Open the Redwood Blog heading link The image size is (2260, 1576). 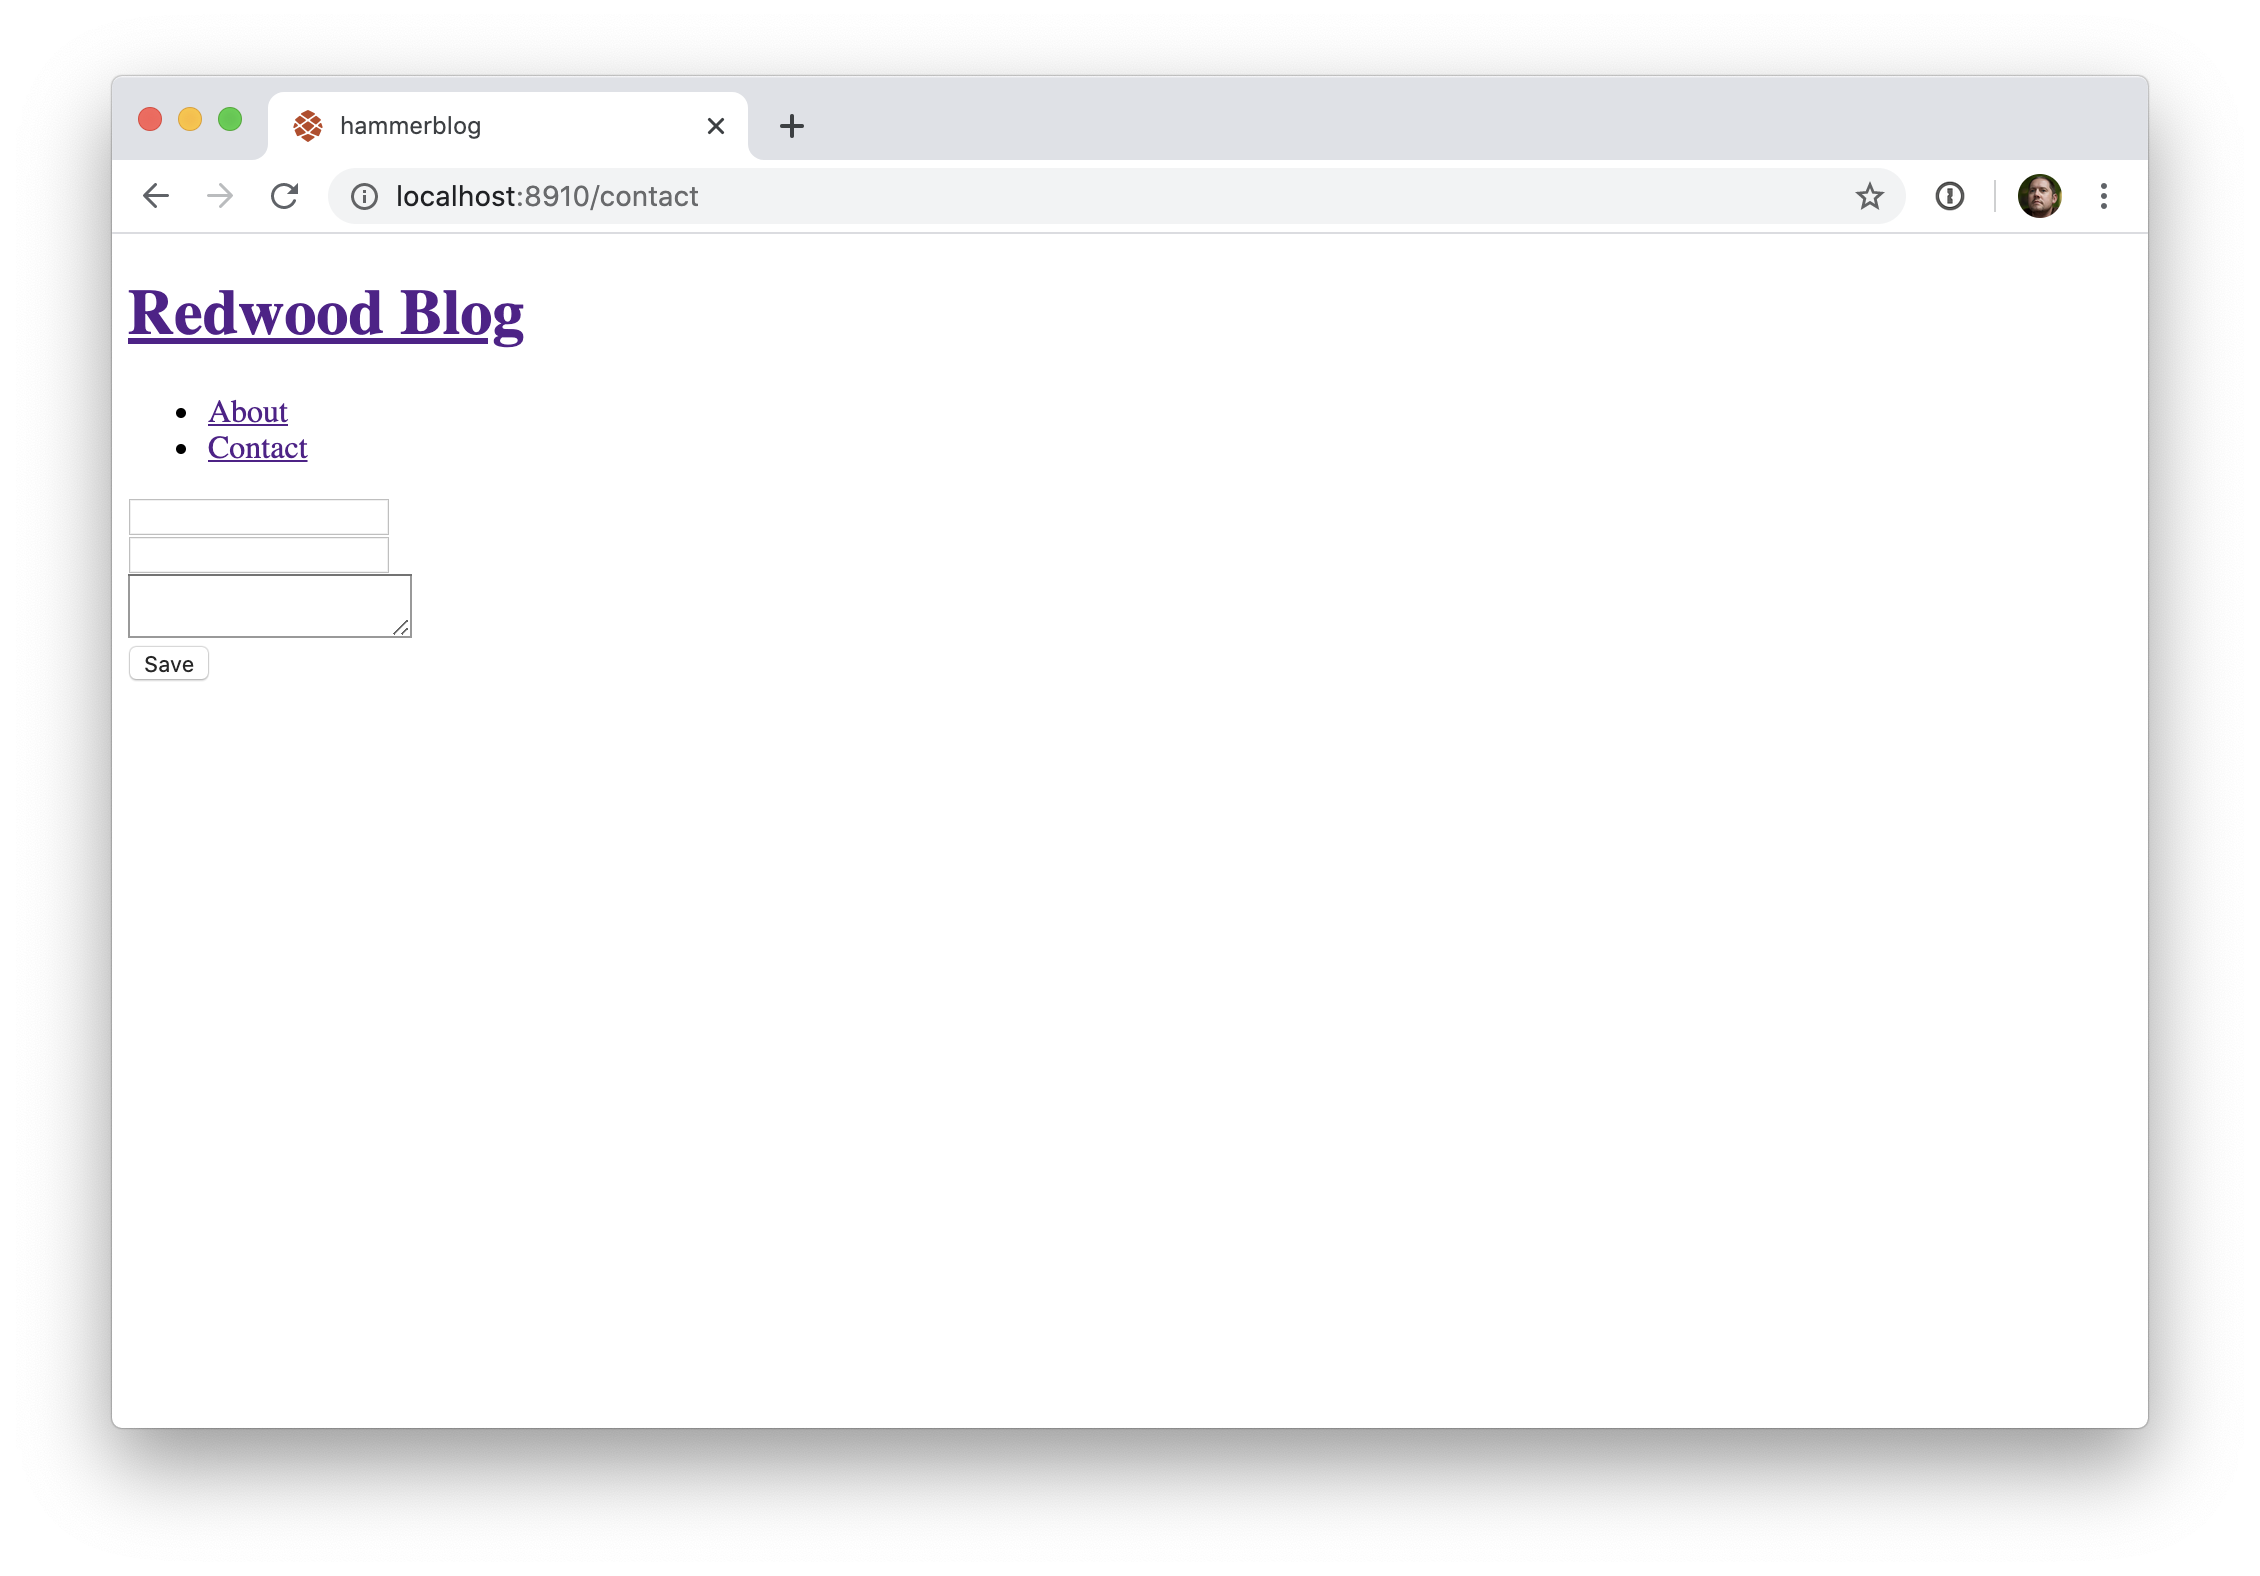pyautogui.click(x=326, y=313)
